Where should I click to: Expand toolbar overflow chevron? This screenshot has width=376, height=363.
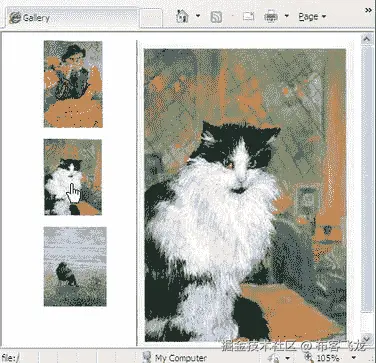click(x=368, y=11)
